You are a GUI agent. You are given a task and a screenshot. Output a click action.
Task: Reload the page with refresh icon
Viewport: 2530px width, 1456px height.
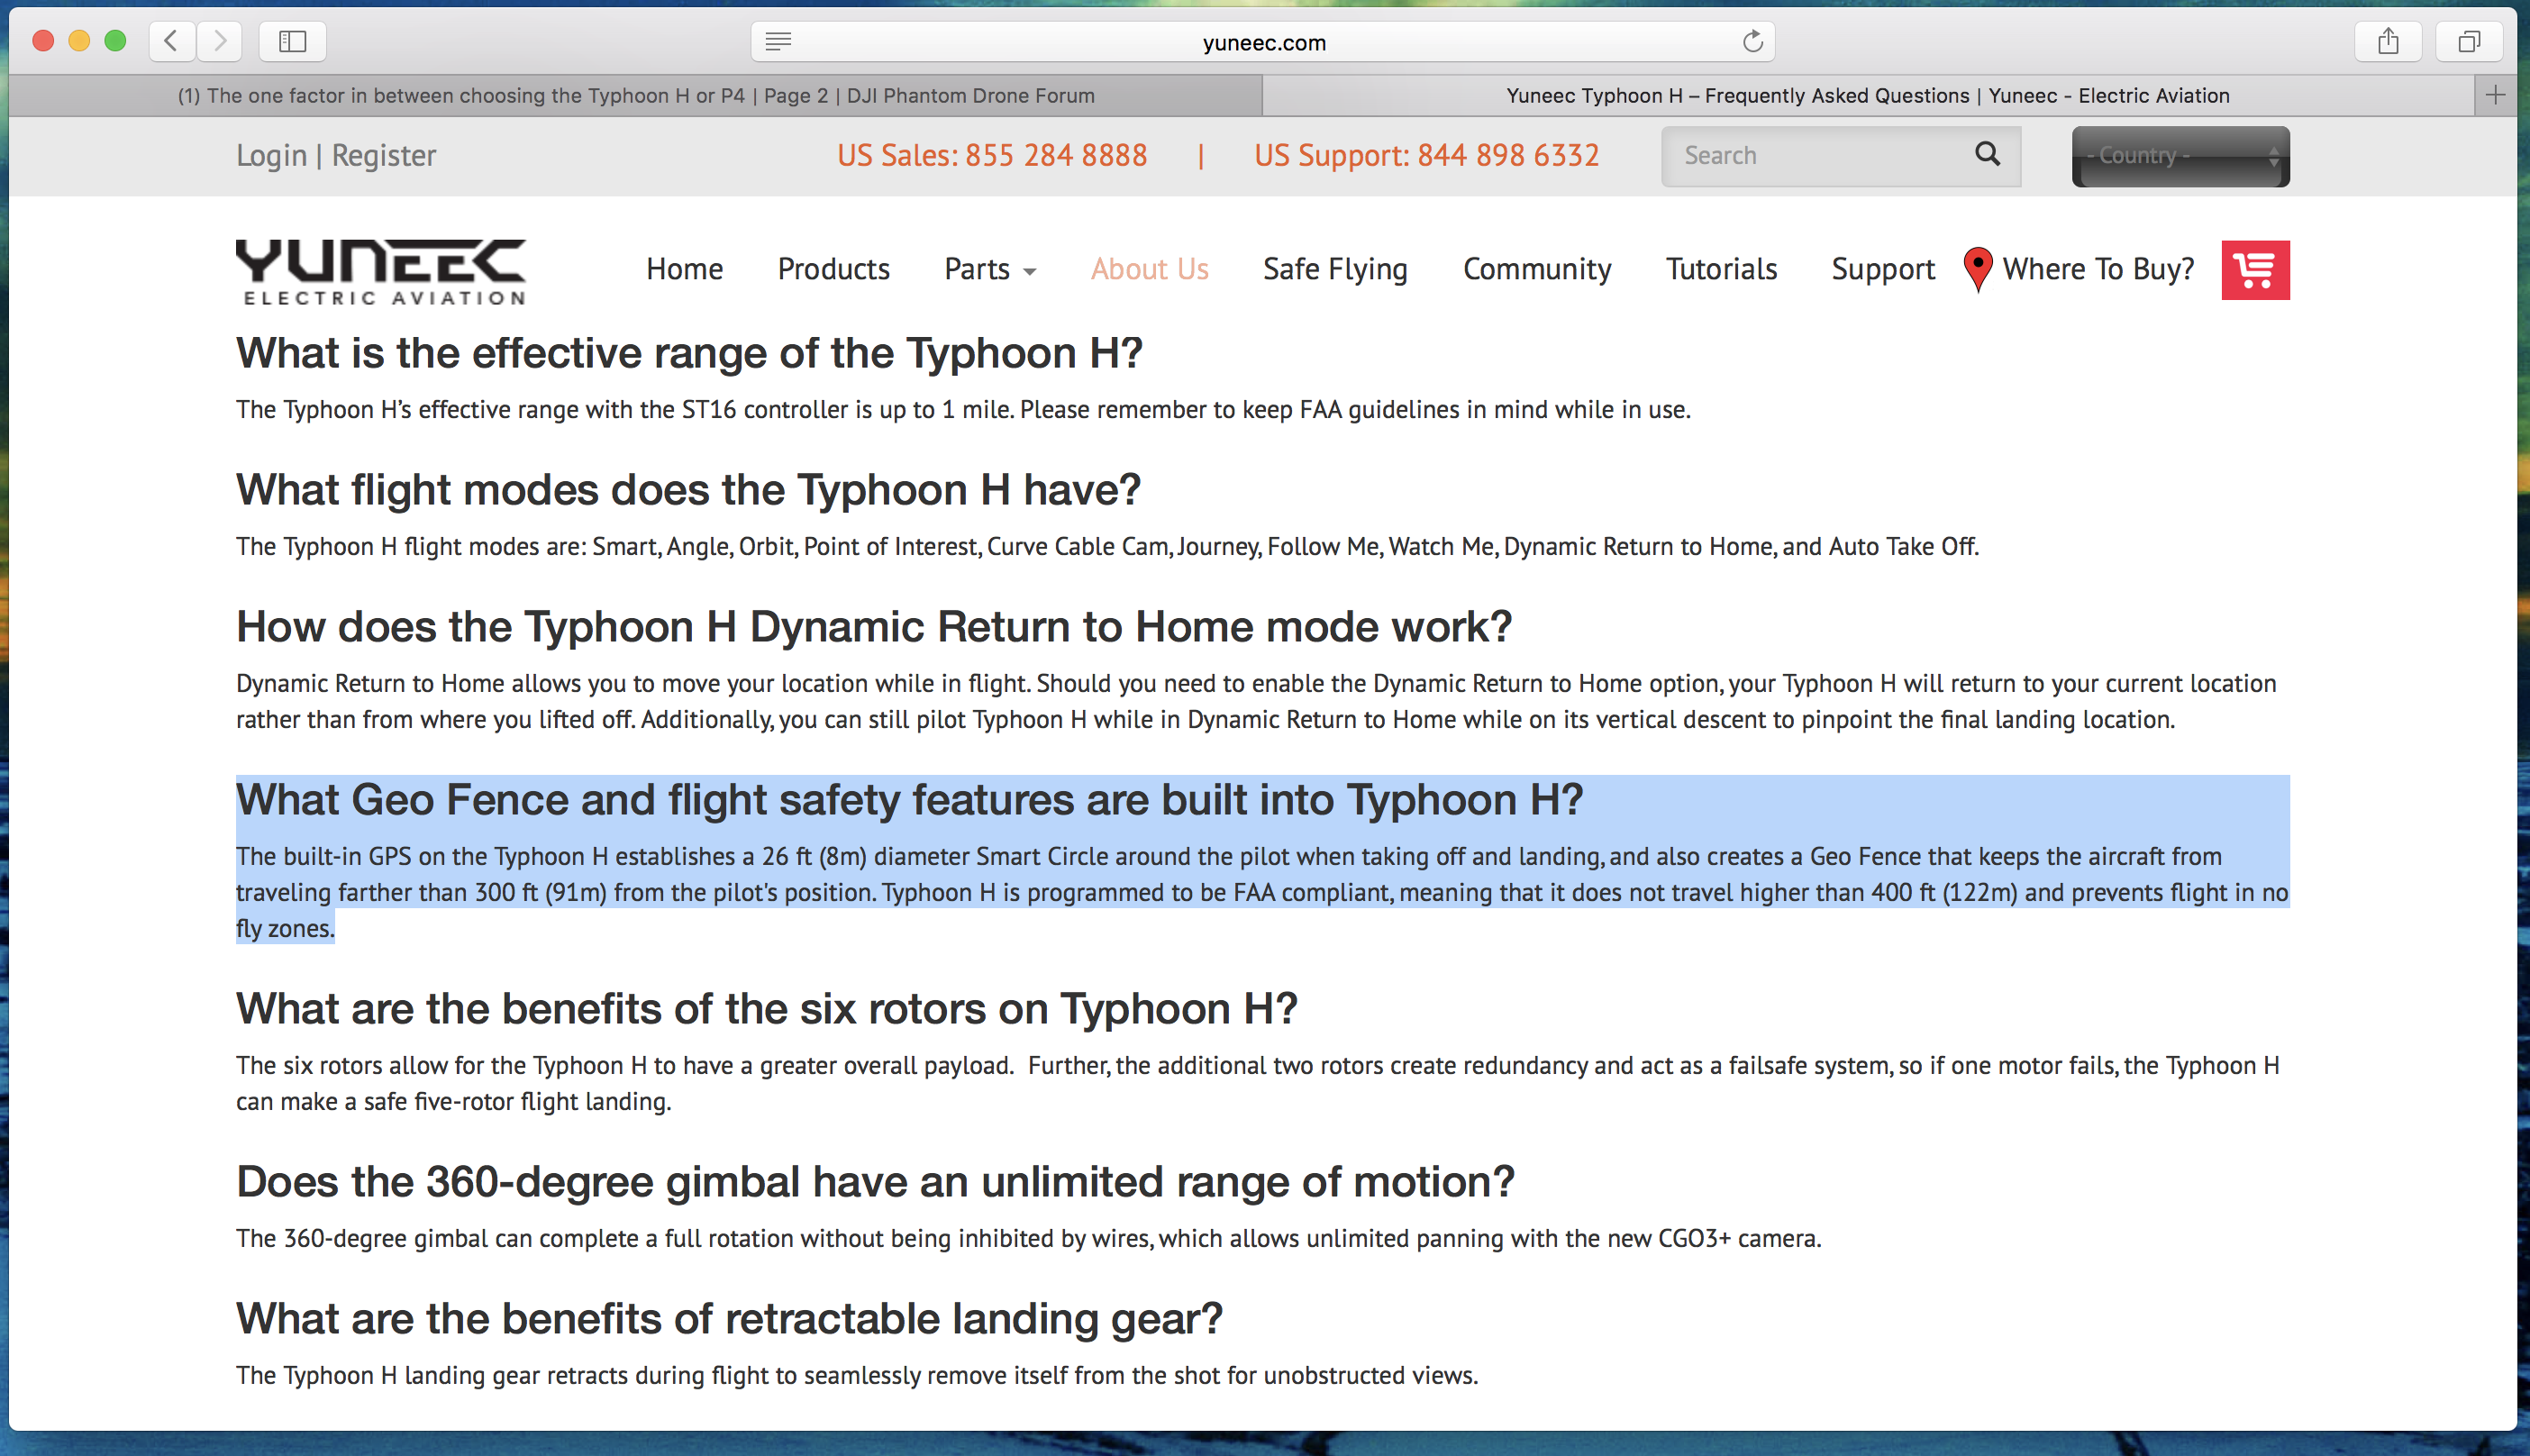[1752, 41]
